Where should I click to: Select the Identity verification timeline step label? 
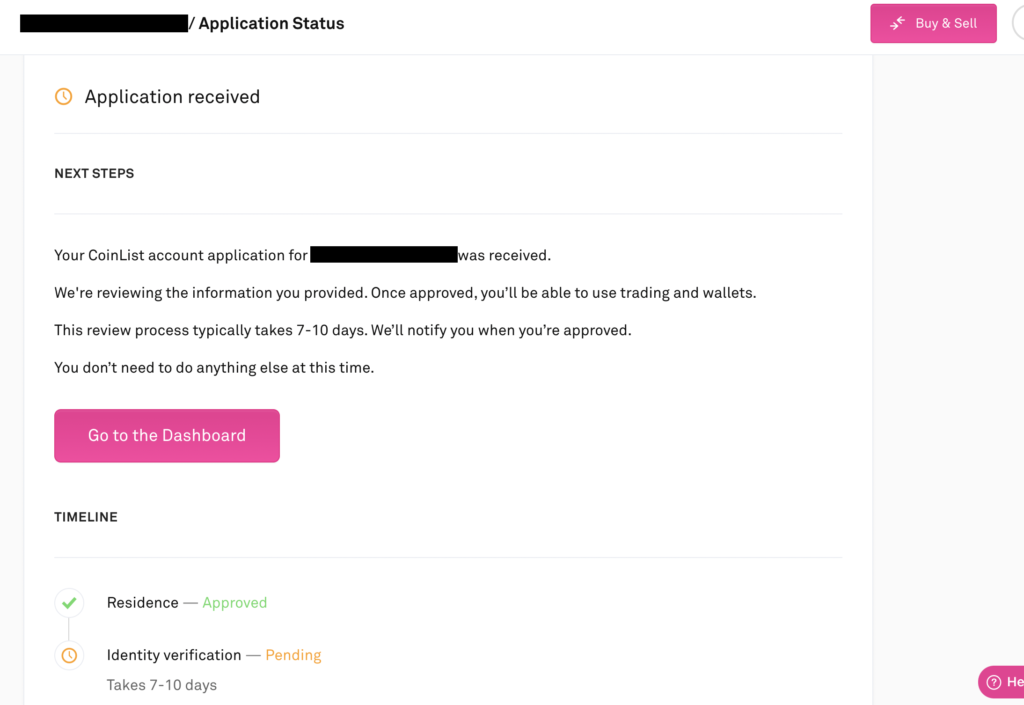(174, 655)
